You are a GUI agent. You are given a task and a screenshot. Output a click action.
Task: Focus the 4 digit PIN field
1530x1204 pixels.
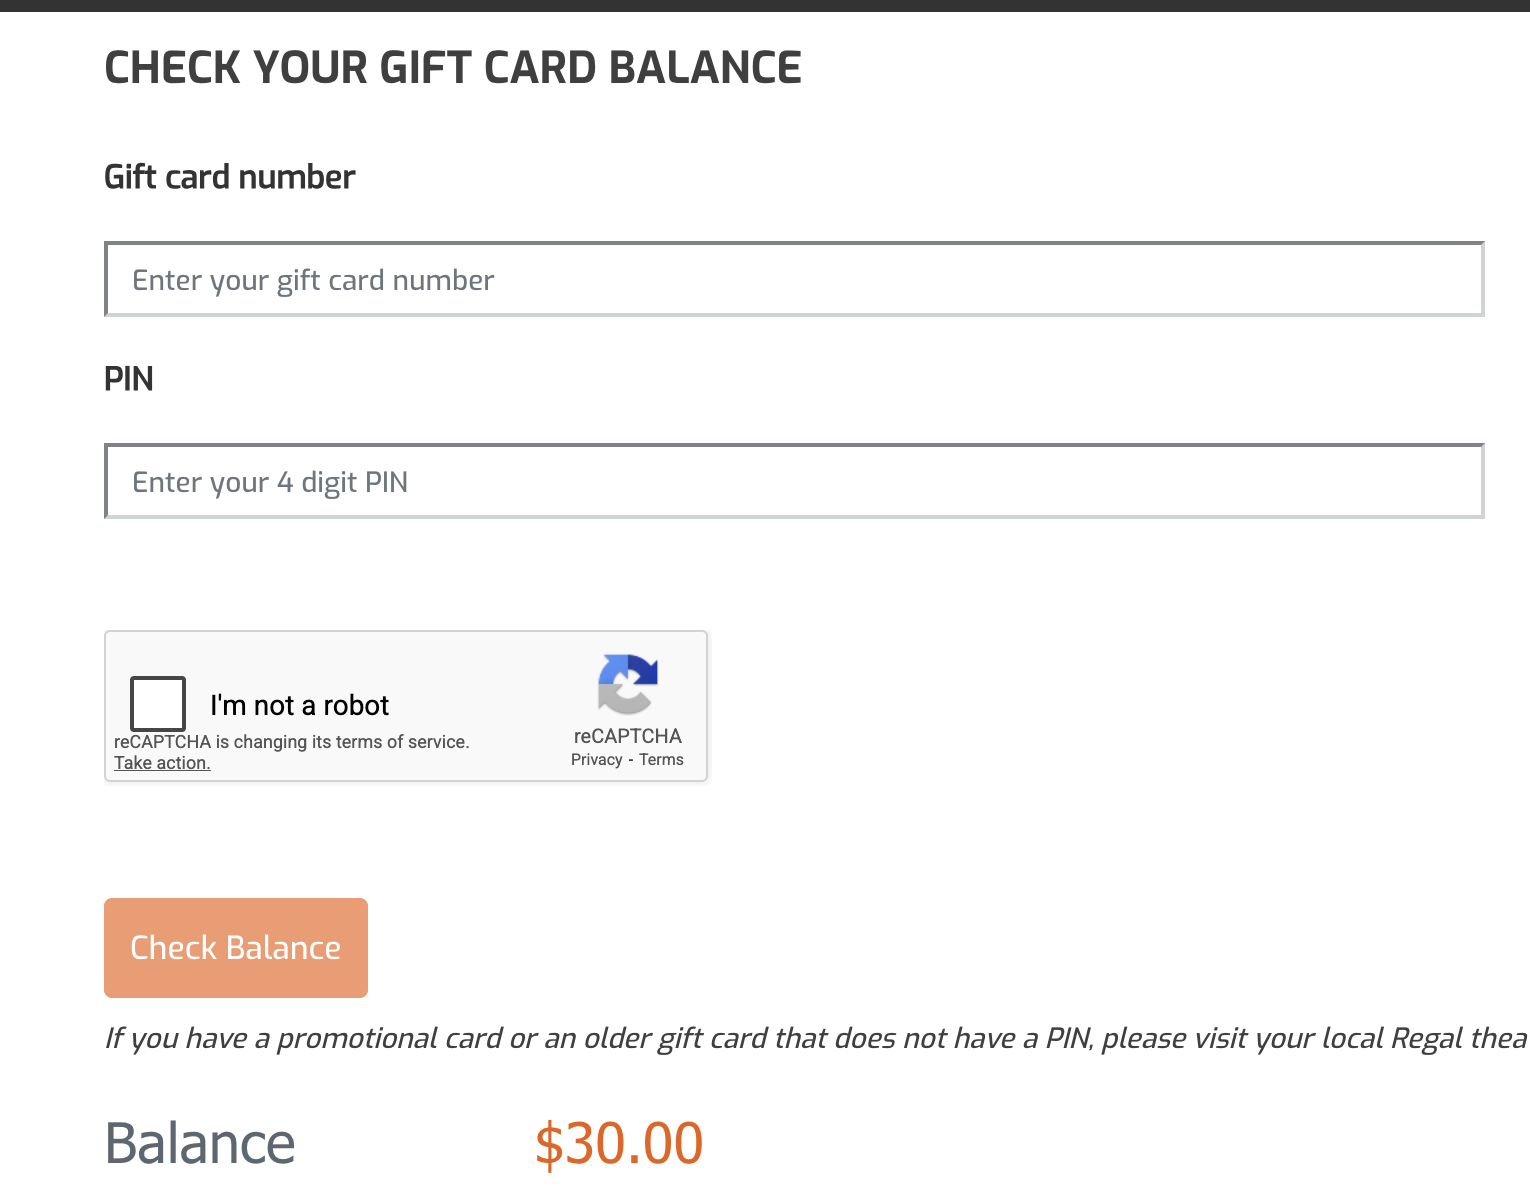794,482
